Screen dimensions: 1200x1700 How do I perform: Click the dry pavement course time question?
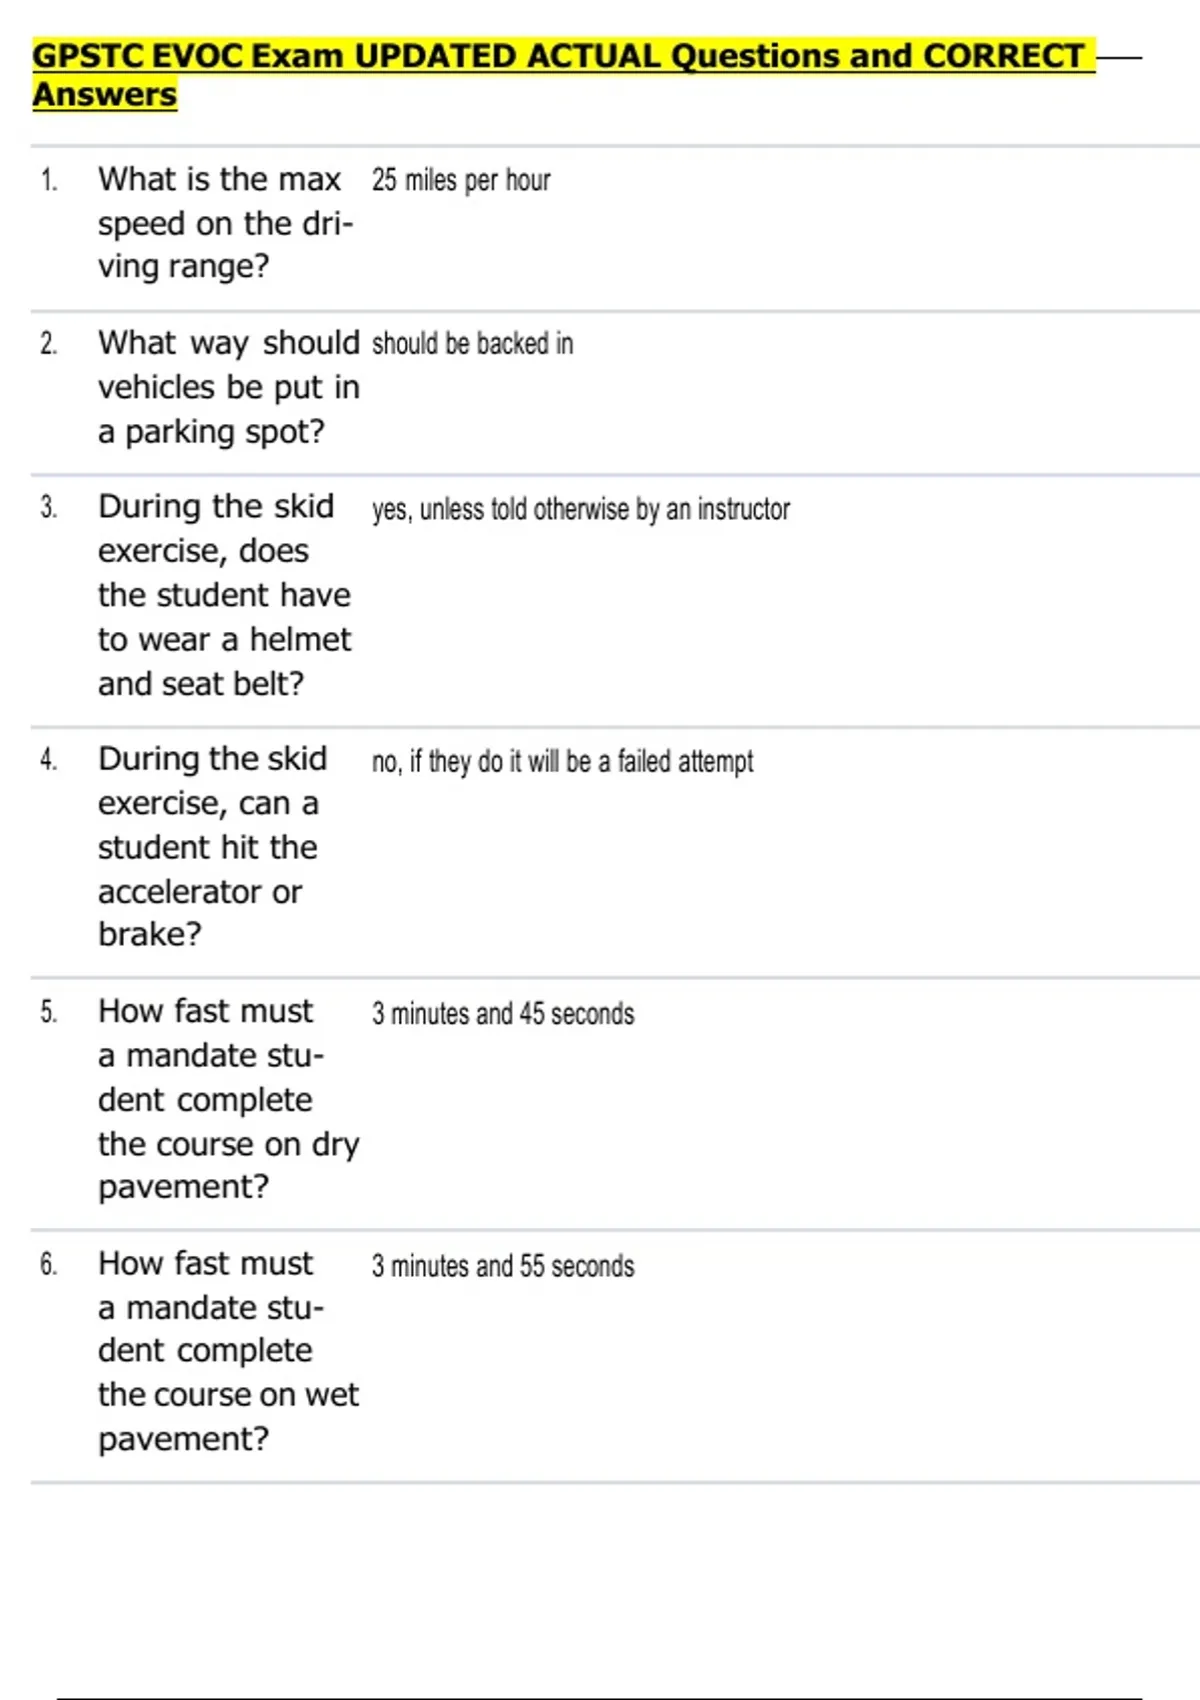pyautogui.click(x=227, y=1098)
